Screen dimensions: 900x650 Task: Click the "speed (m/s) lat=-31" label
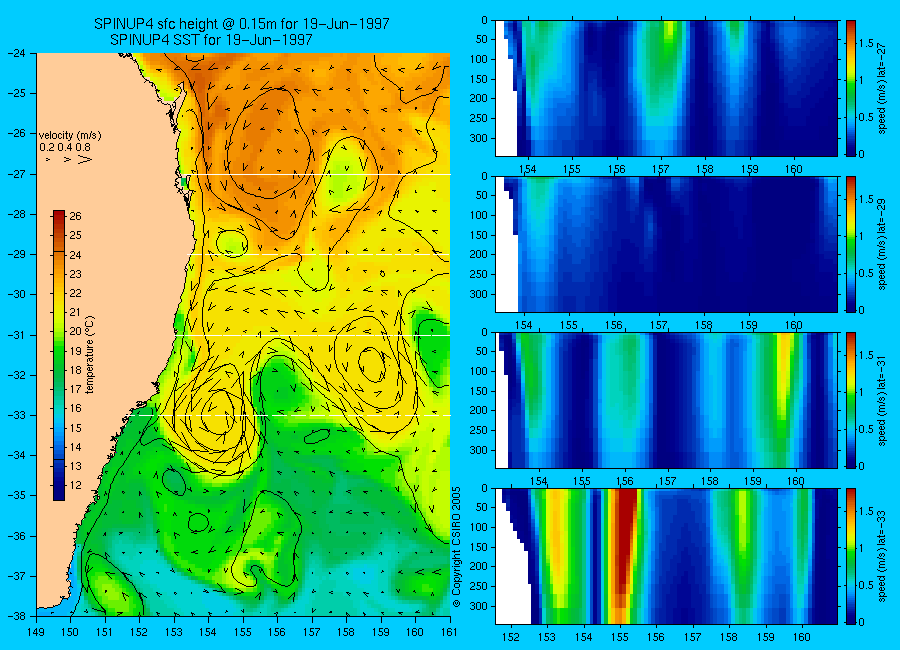pyautogui.click(x=883, y=400)
